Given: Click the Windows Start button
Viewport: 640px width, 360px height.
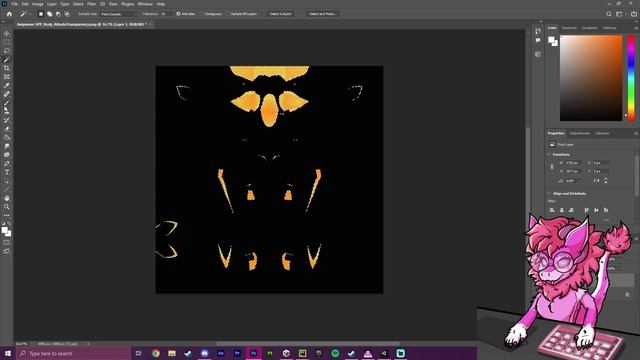Looking at the screenshot, I should (x=8, y=353).
